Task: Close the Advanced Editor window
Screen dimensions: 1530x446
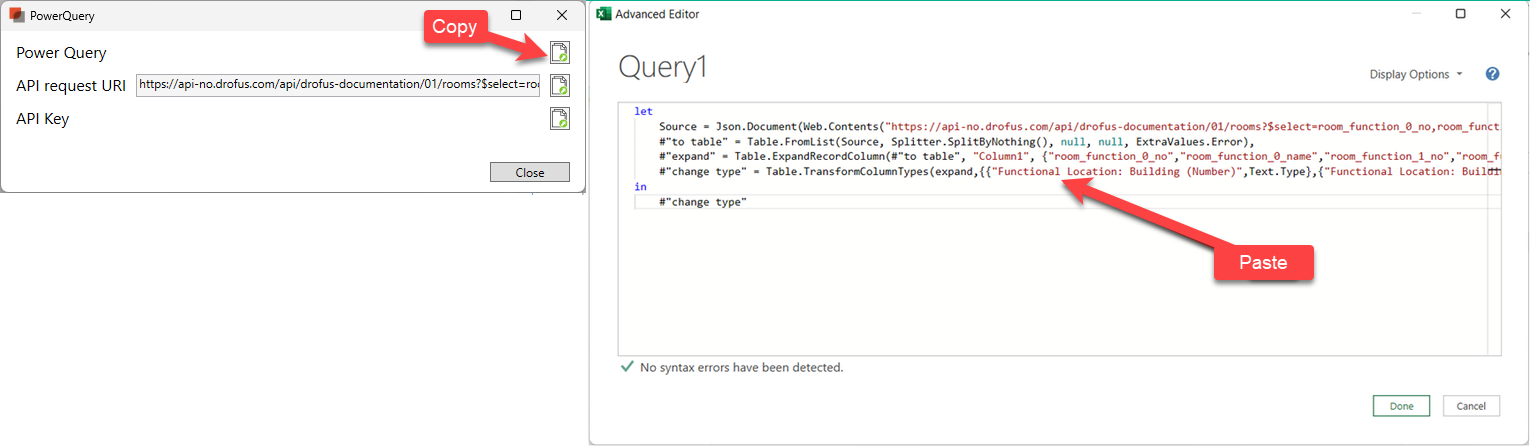Action: tap(1505, 14)
